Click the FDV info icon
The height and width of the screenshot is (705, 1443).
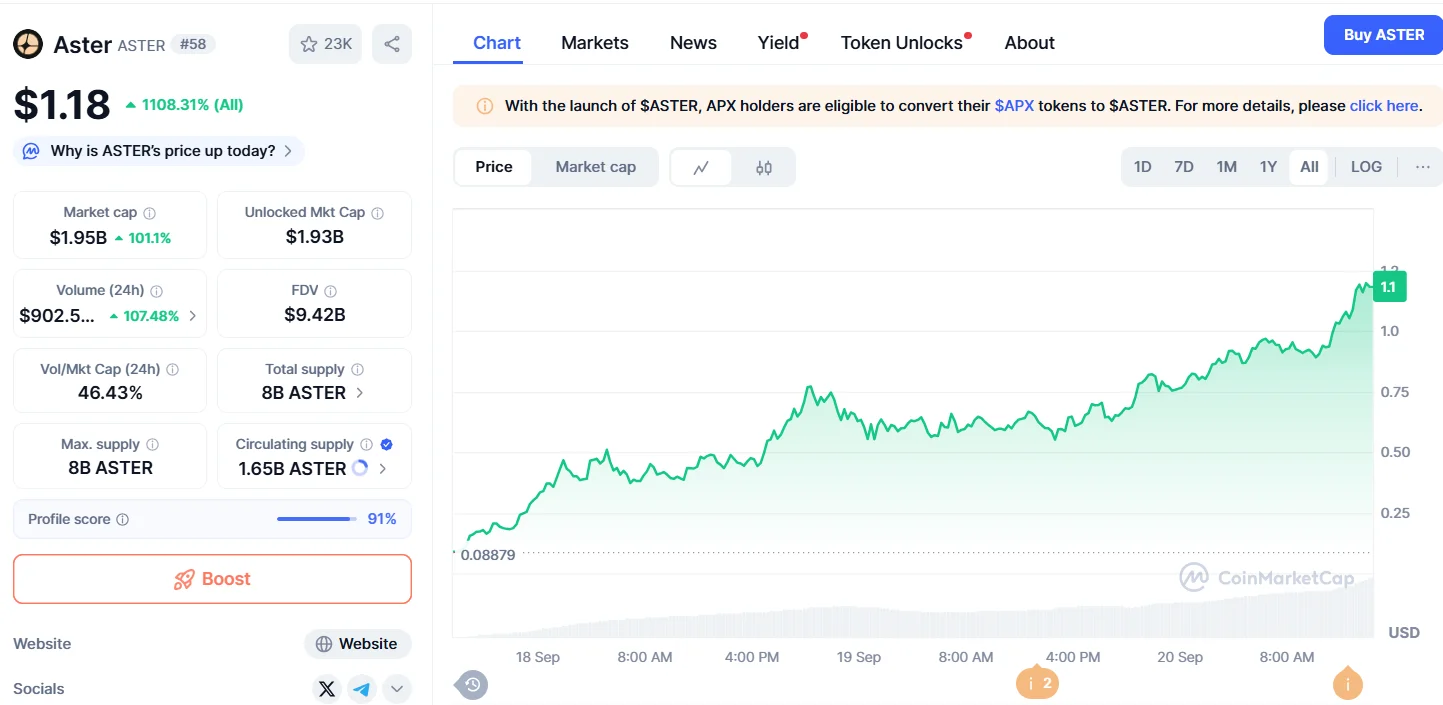pos(330,291)
